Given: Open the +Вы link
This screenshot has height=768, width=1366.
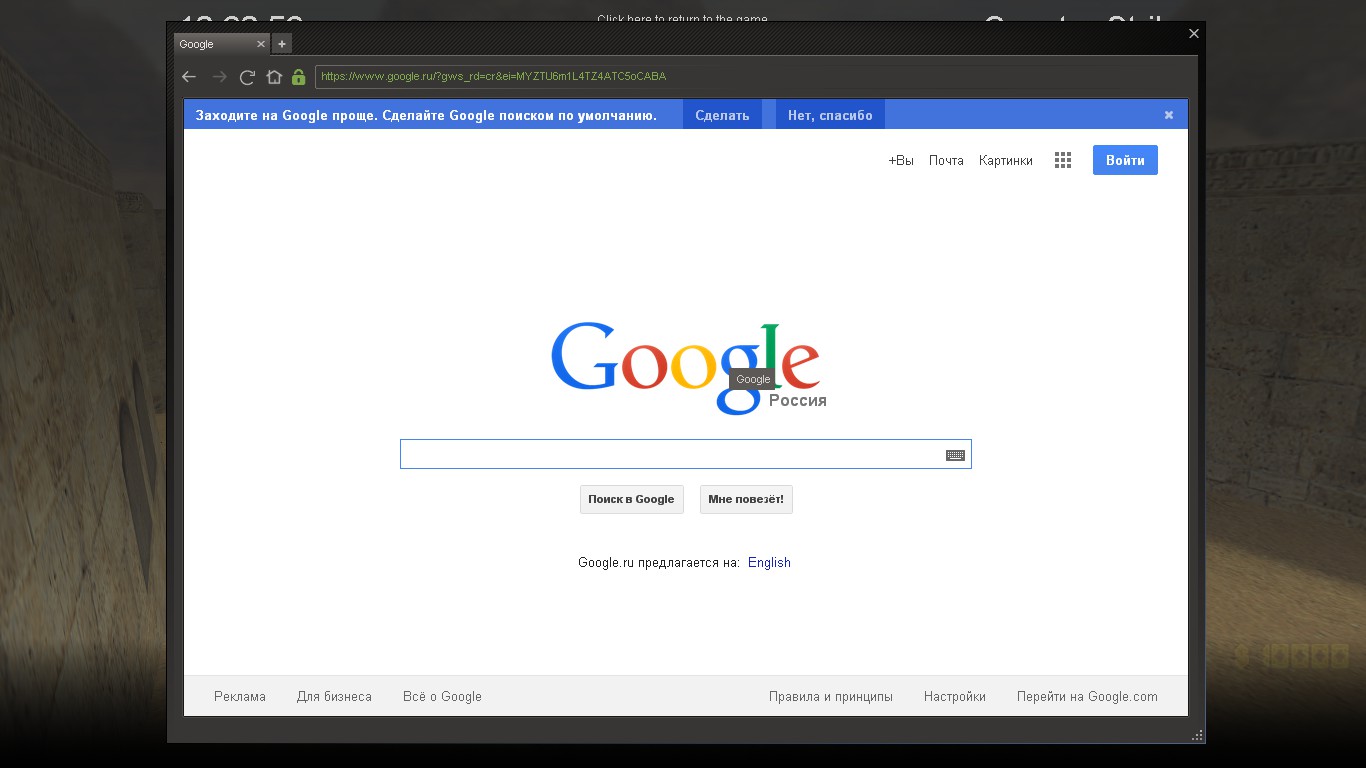Looking at the screenshot, I should coord(901,160).
